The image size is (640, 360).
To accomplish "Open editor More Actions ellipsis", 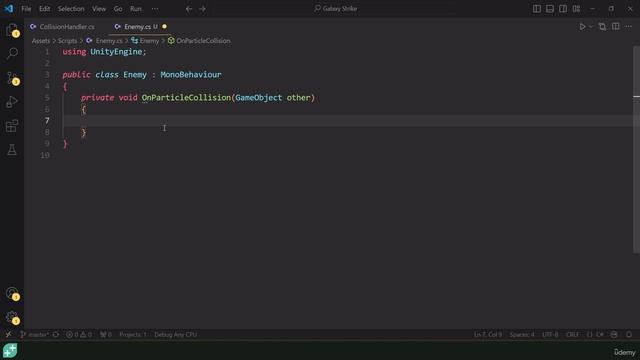I will (629, 27).
